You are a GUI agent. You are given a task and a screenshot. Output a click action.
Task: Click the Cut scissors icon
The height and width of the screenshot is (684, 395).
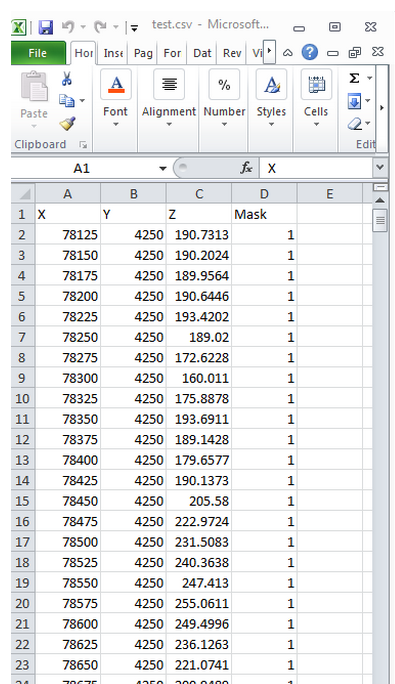[66, 79]
